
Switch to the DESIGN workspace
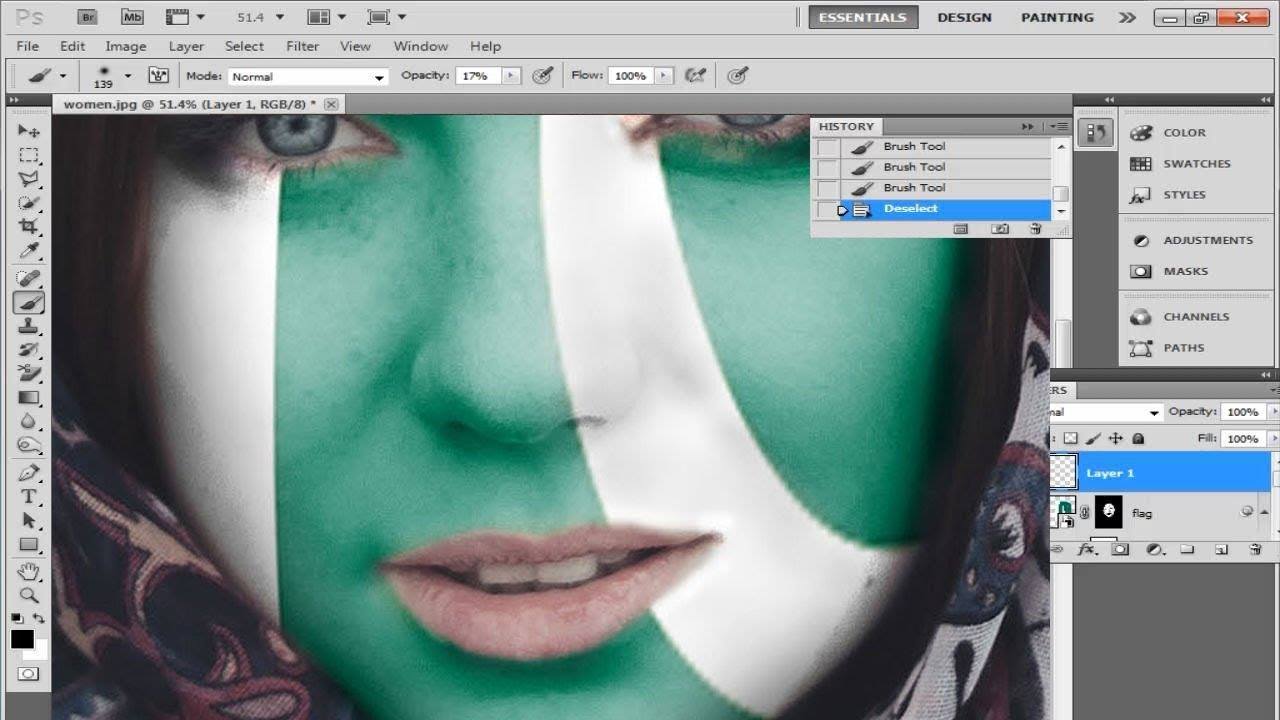(964, 17)
